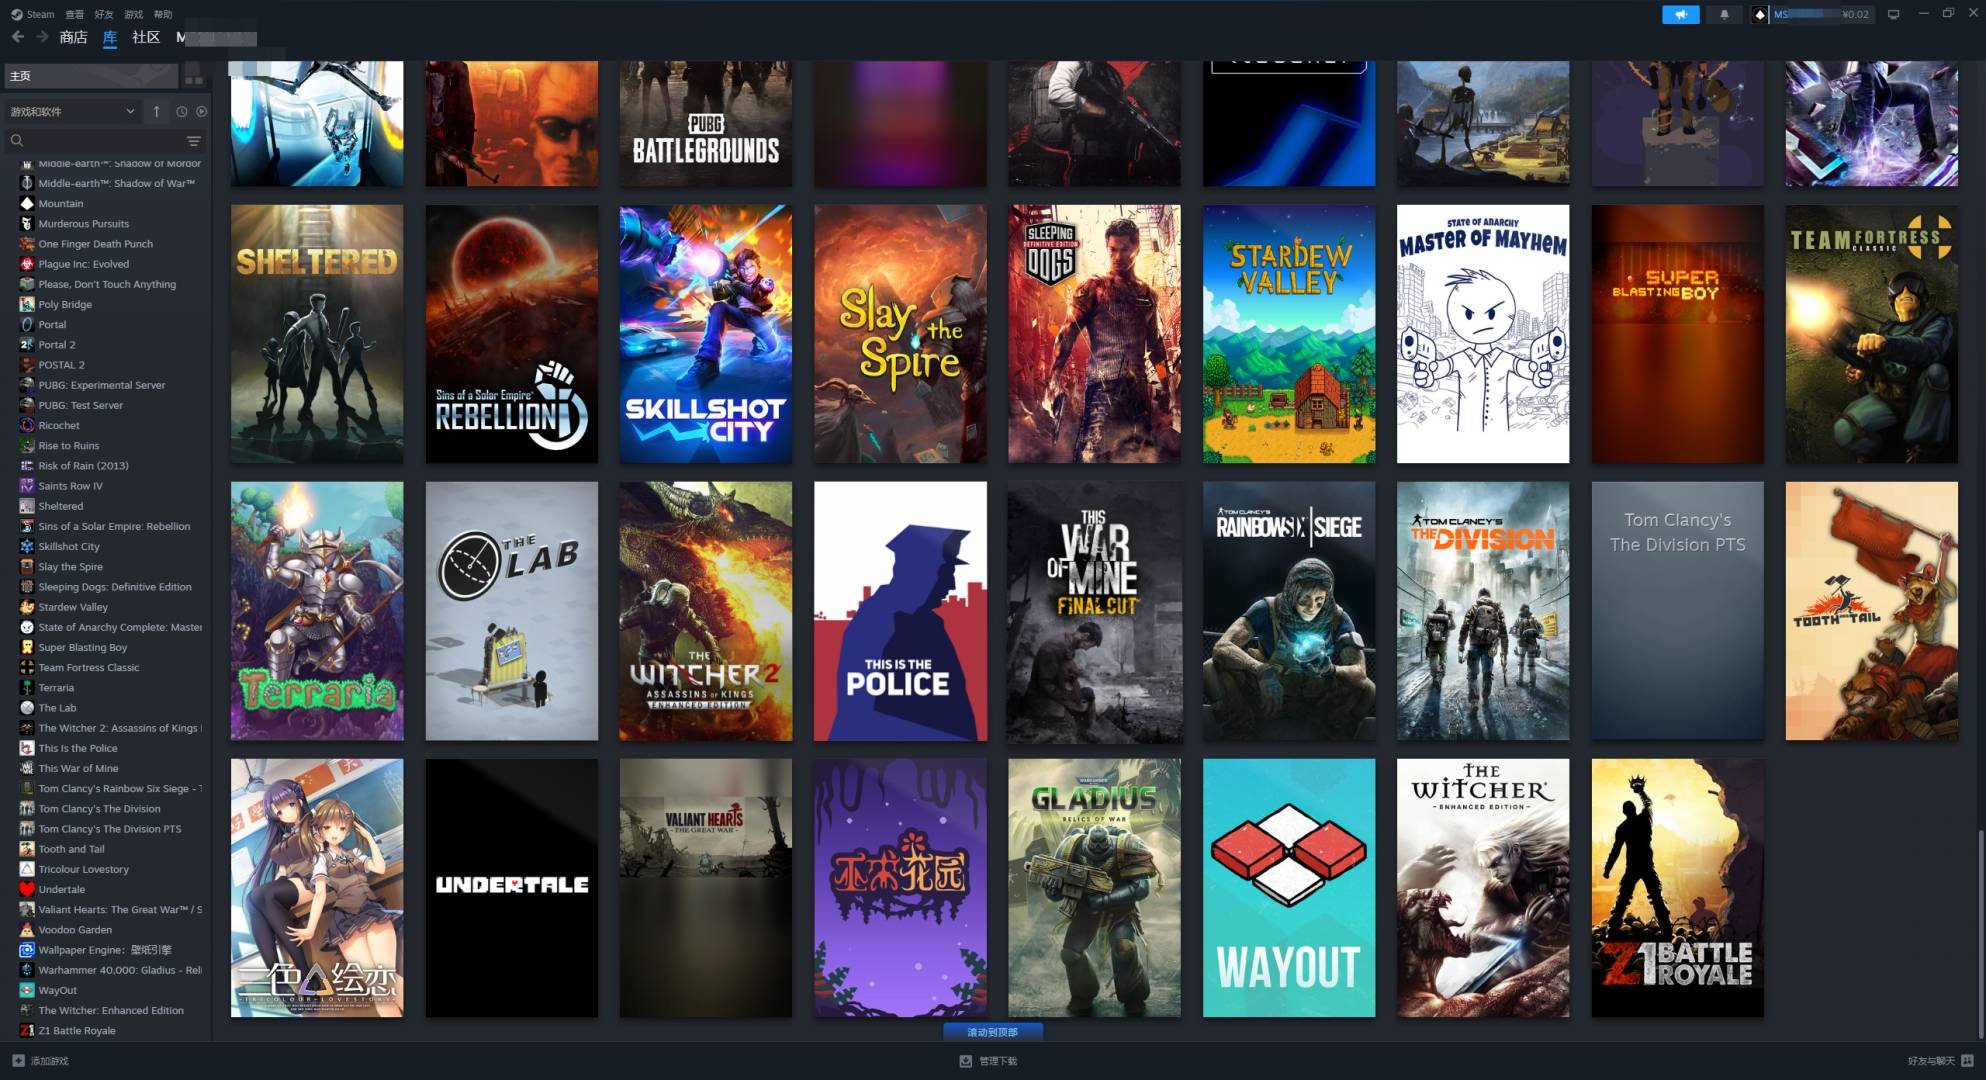Open the Z1 Battle Royale cover
This screenshot has width=1986, height=1080.
[1678, 888]
